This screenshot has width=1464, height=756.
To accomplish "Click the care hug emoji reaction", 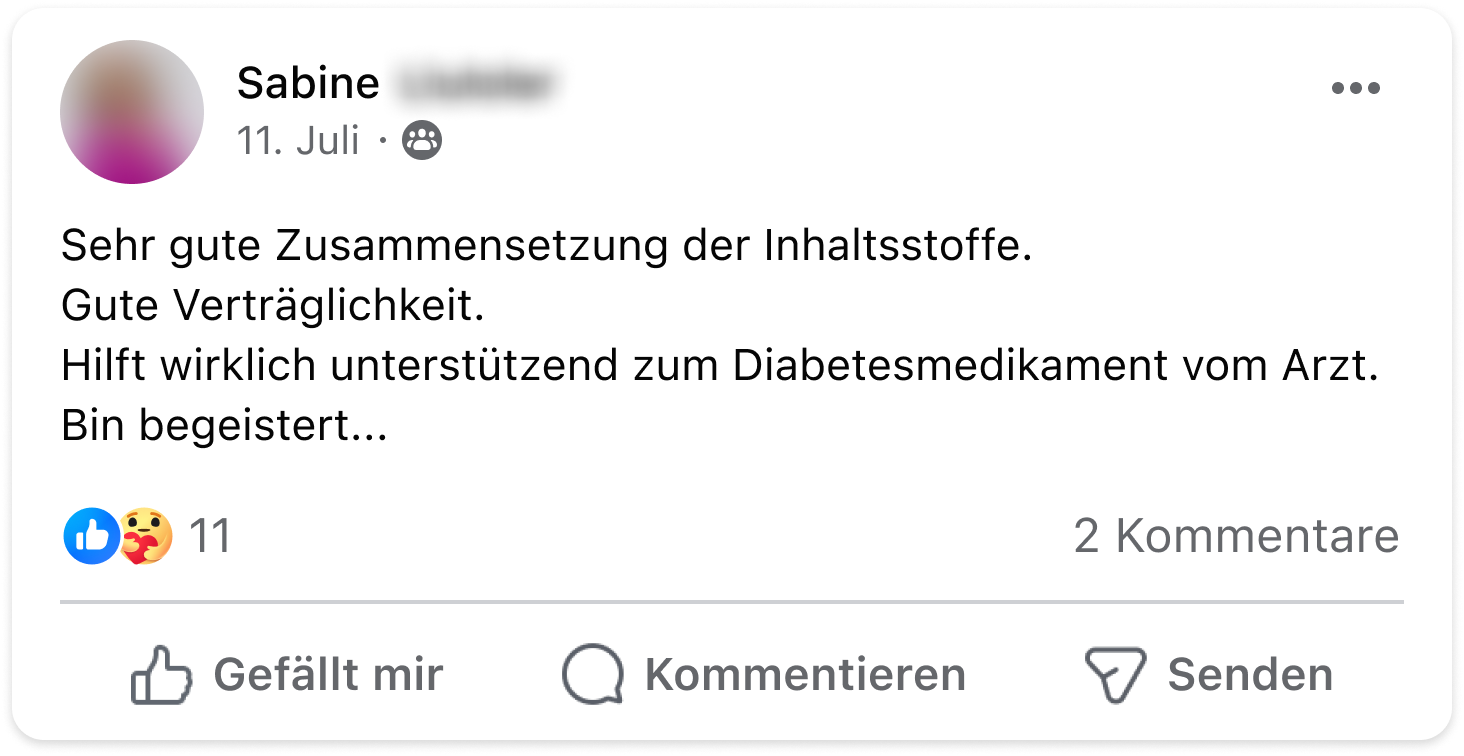I will coord(146,536).
